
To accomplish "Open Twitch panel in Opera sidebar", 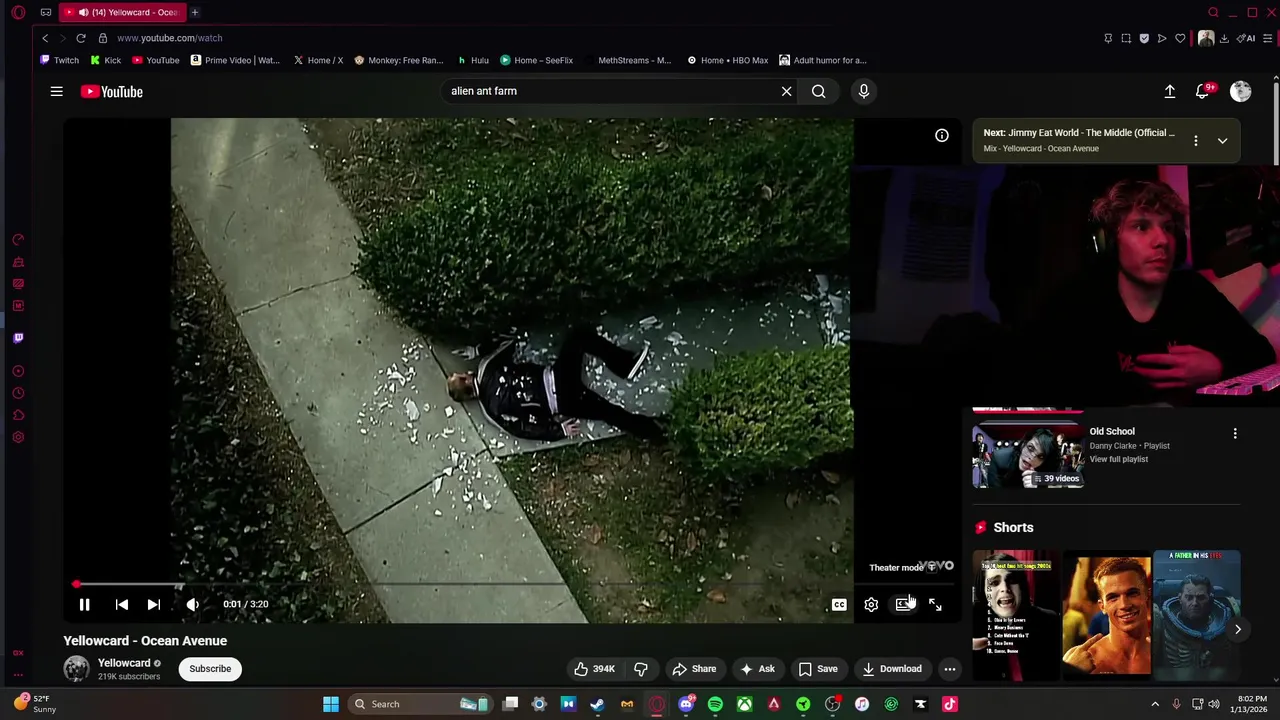I will click(18, 338).
